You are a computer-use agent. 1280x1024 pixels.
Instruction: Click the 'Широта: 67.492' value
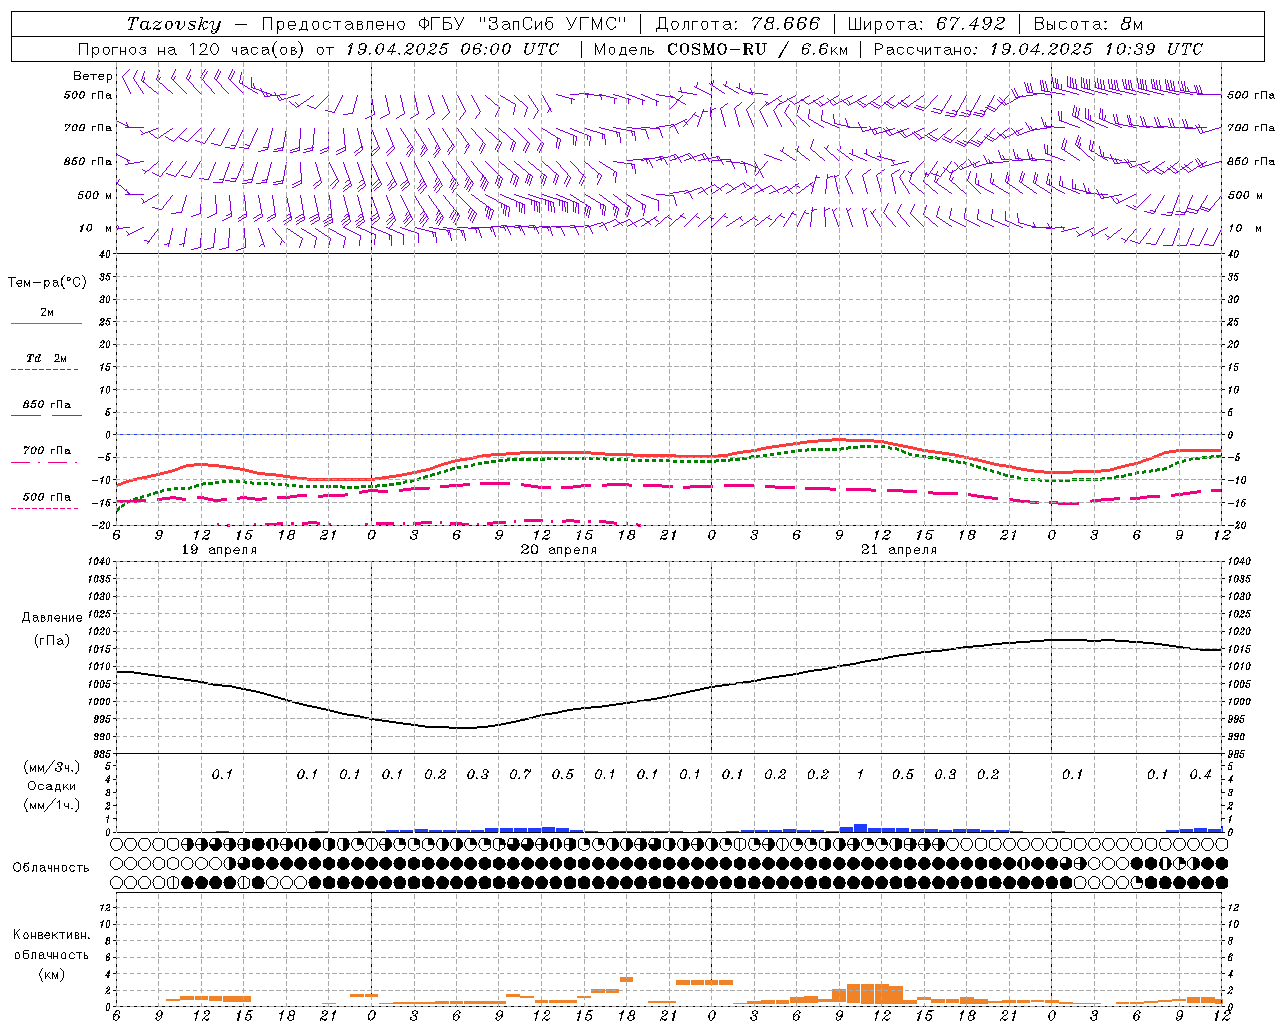pyautogui.click(x=926, y=24)
